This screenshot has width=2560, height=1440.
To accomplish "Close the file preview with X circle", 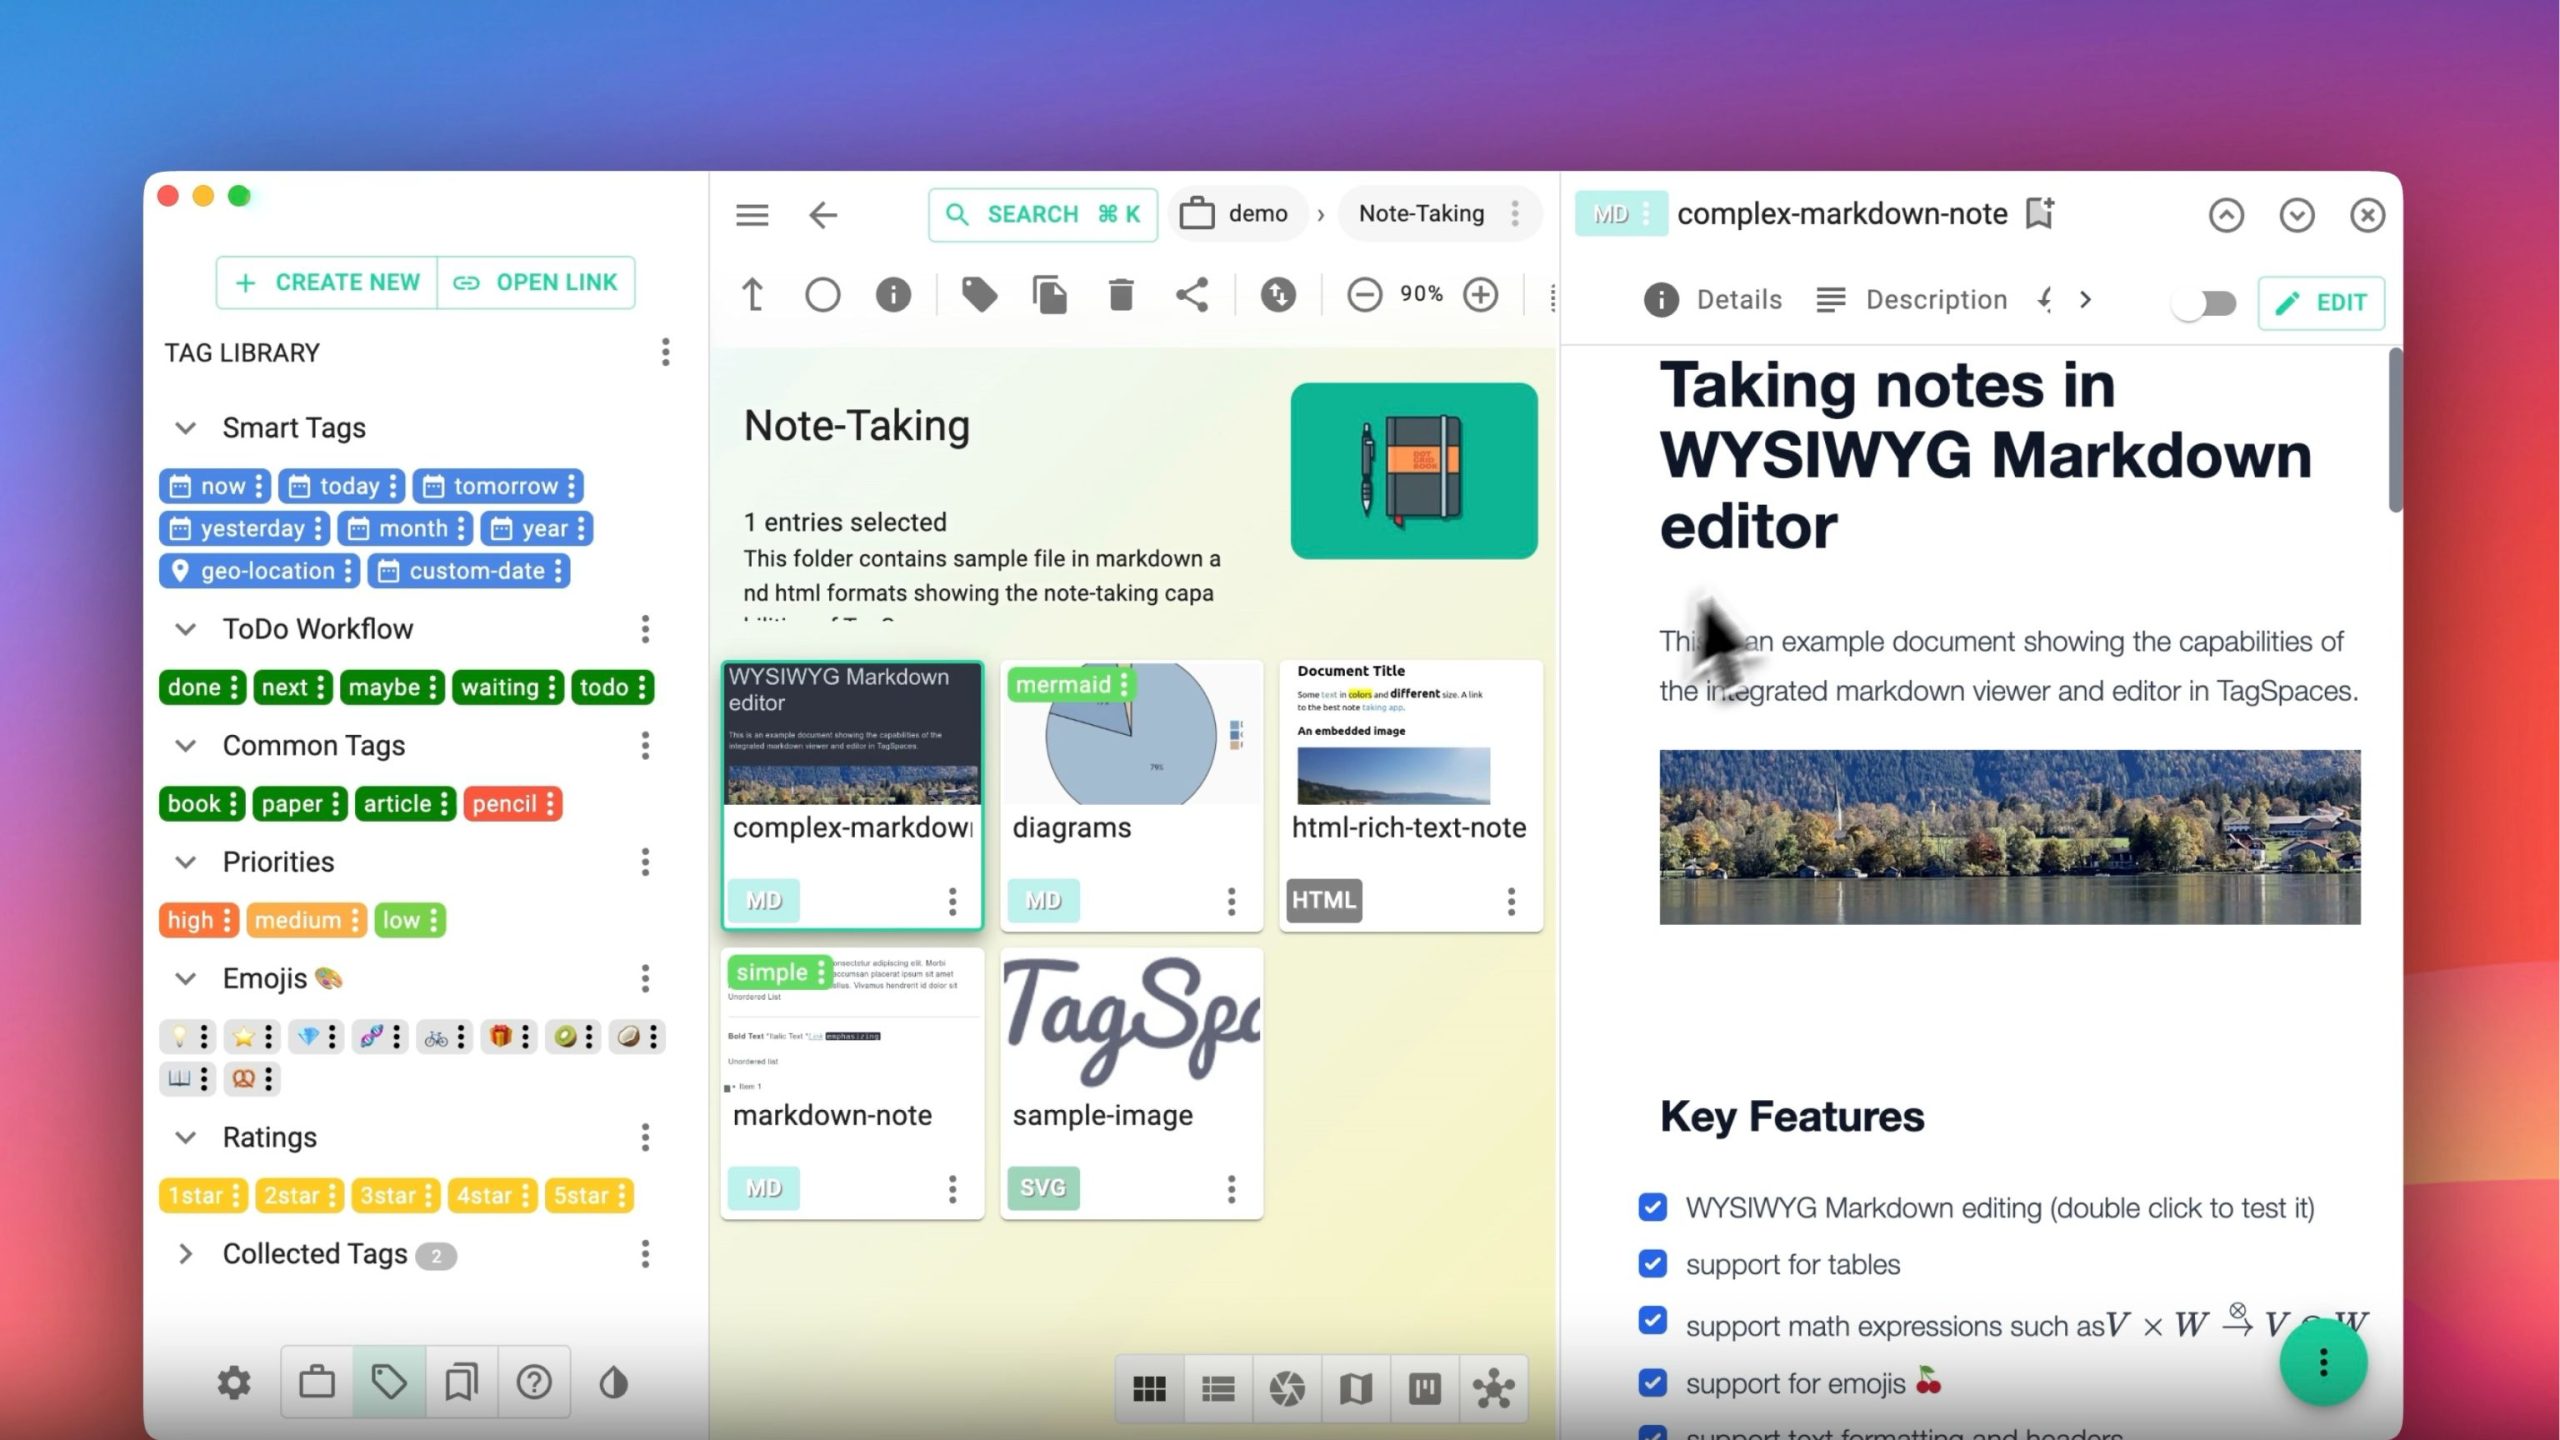I will [2367, 215].
